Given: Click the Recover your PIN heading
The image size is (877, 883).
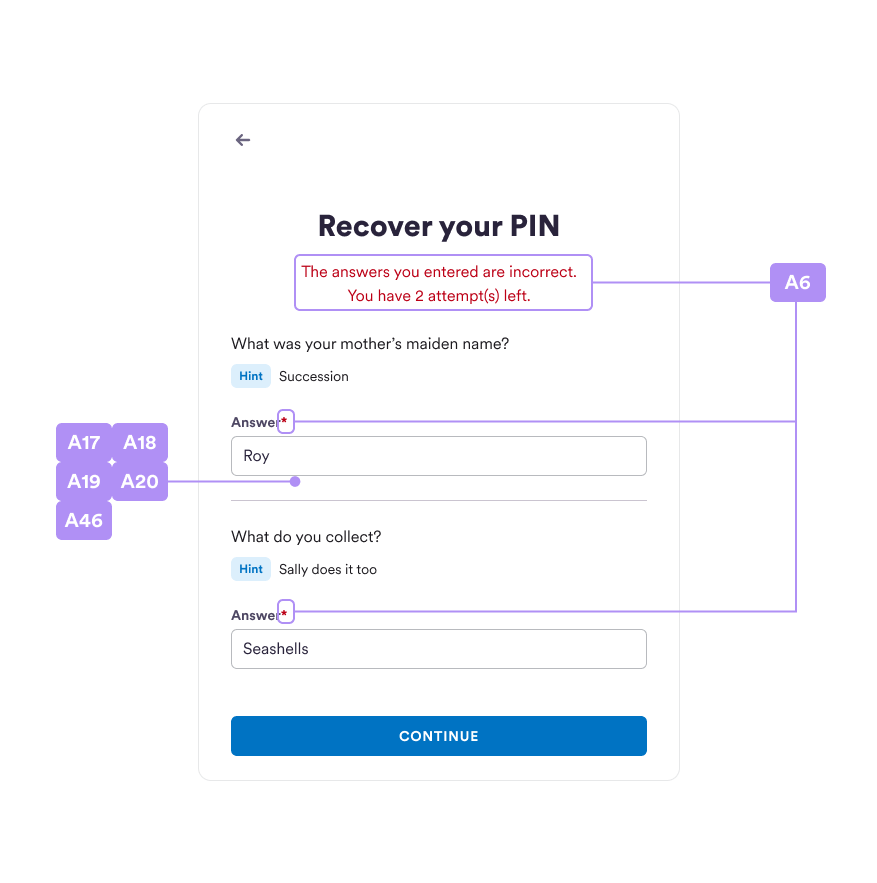Looking at the screenshot, I should tap(439, 226).
